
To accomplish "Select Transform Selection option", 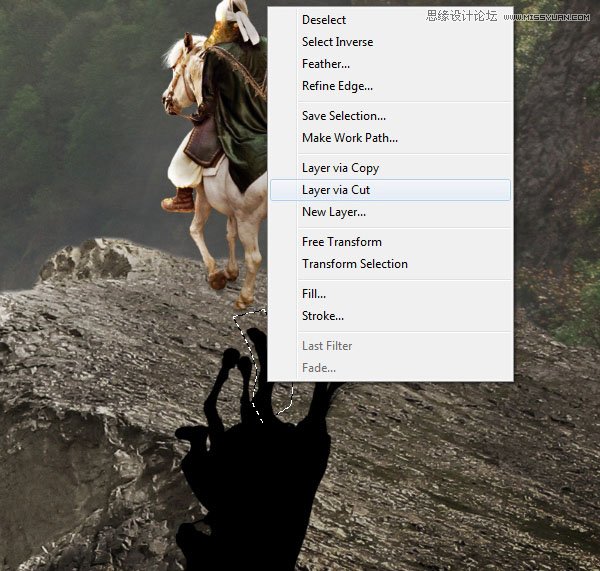I will [x=390, y=264].
